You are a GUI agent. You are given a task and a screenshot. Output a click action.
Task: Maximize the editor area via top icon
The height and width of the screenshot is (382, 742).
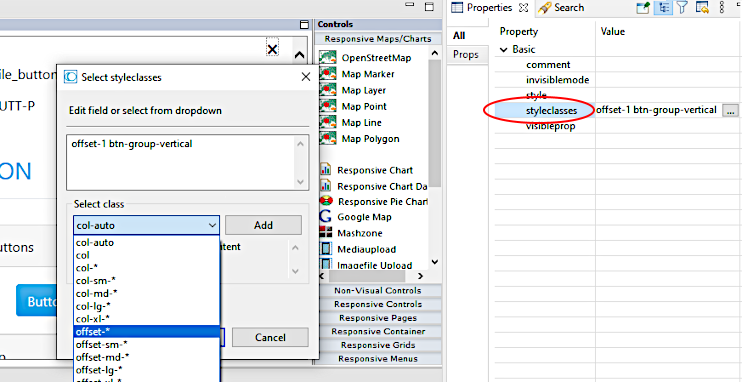pos(429,7)
